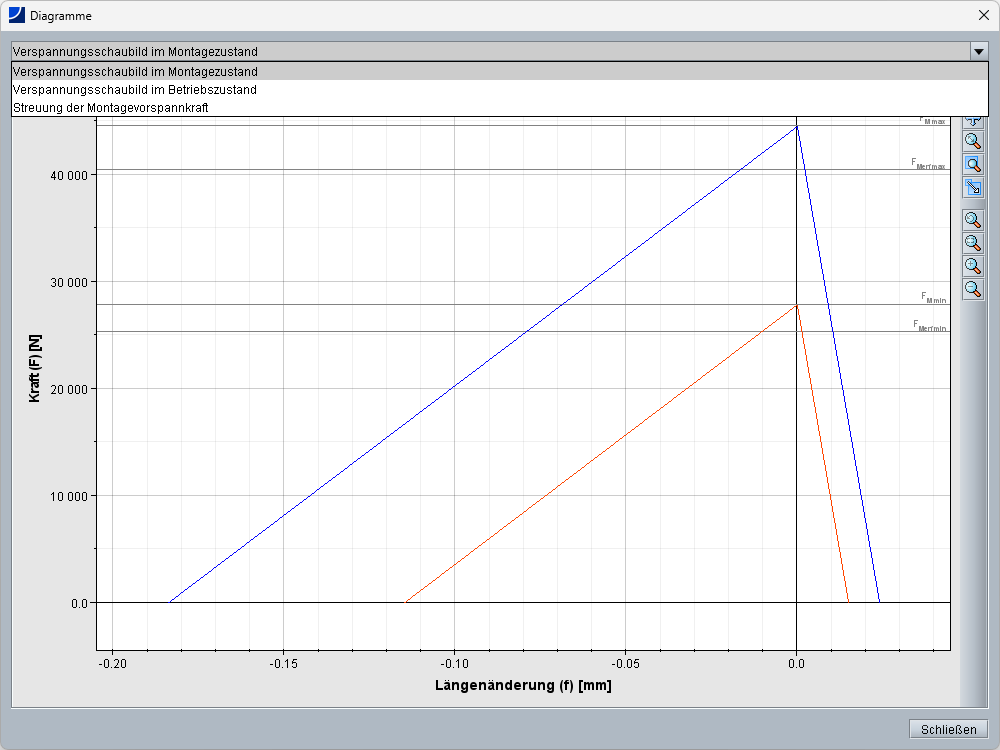Screen dimensions: 1000x750
Task: Select the zoom window area tool
Action: click(x=972, y=164)
